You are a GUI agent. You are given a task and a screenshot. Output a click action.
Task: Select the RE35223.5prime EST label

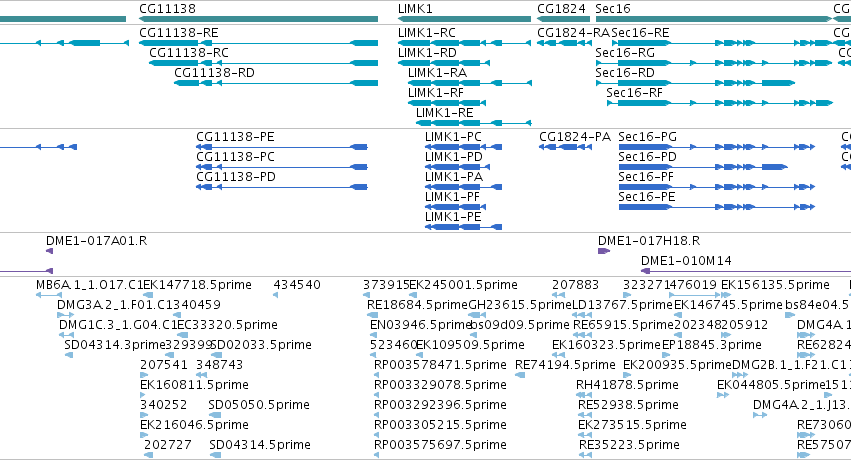click(x=630, y=445)
